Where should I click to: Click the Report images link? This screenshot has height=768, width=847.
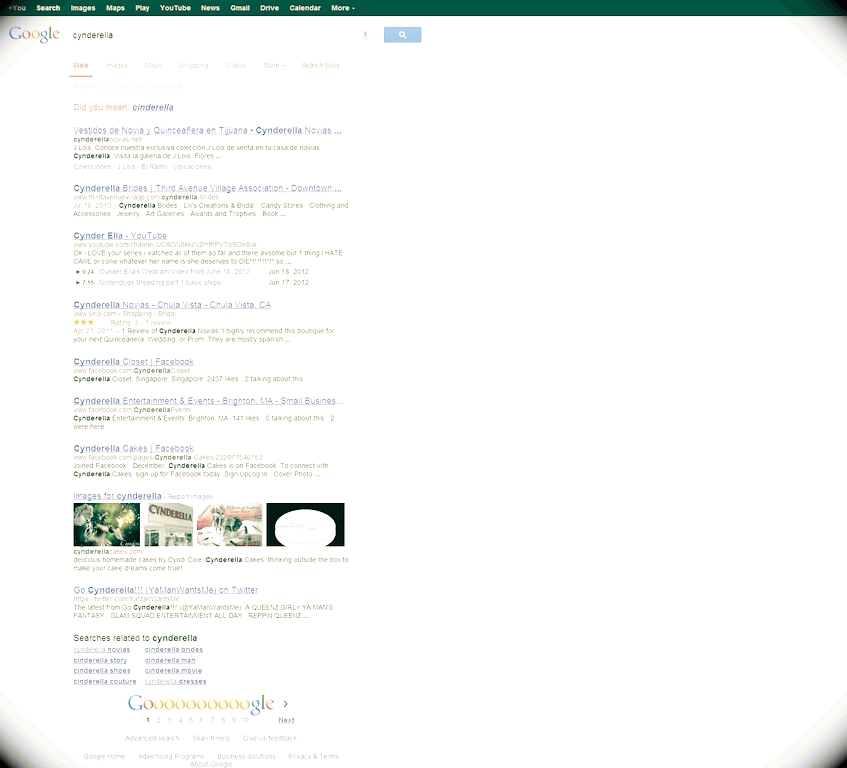pos(190,496)
